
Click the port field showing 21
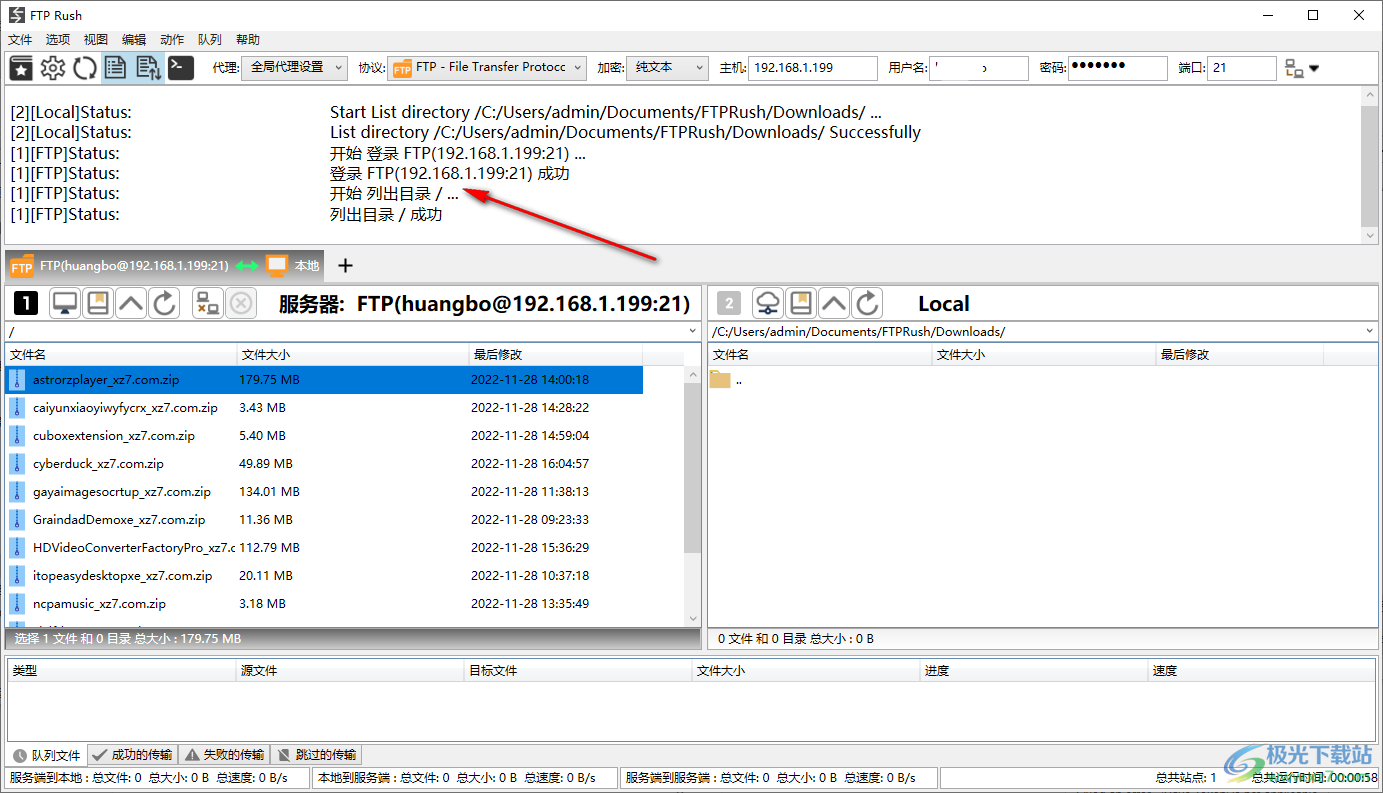[x=1241, y=68]
